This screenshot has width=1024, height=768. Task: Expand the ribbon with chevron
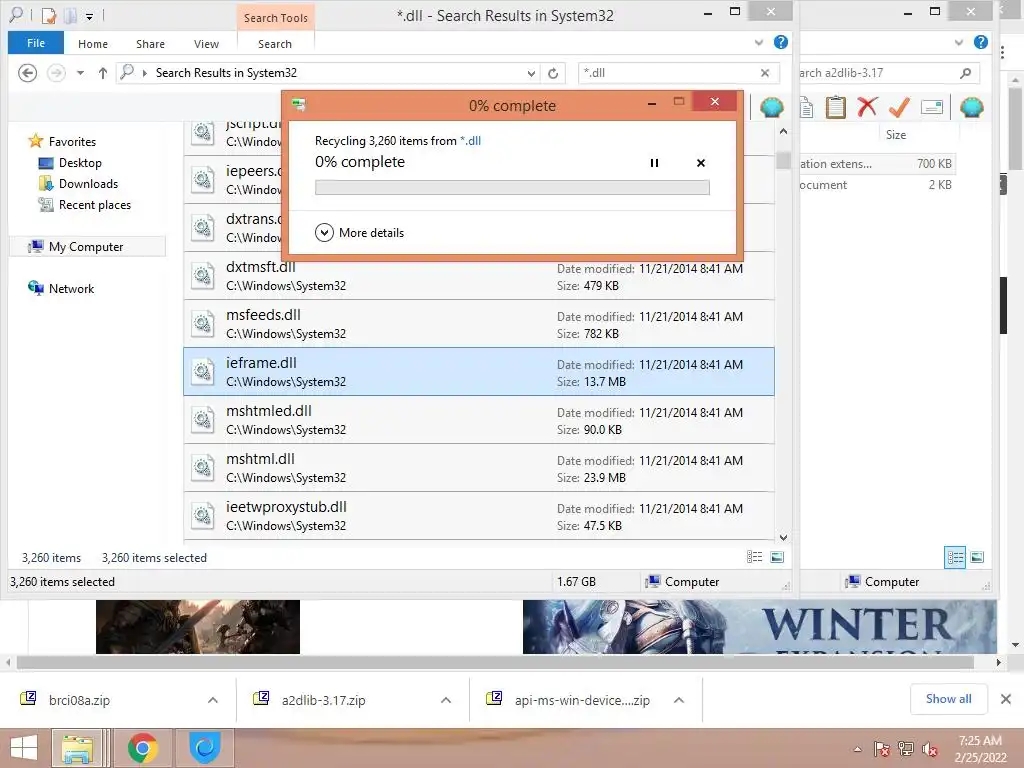coord(758,43)
